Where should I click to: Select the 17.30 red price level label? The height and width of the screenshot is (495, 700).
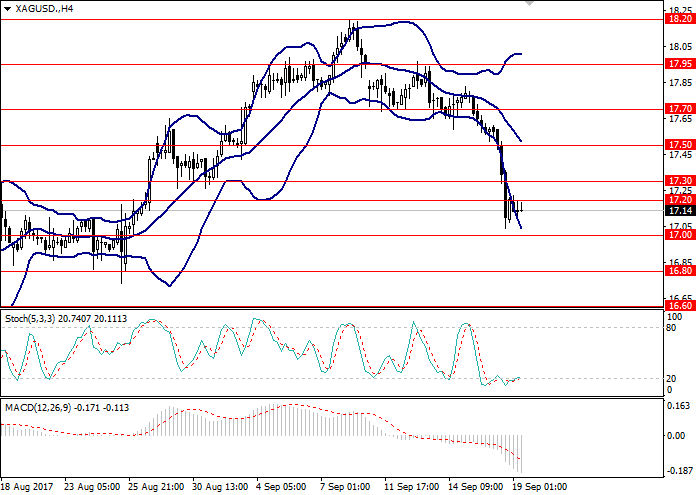click(681, 181)
